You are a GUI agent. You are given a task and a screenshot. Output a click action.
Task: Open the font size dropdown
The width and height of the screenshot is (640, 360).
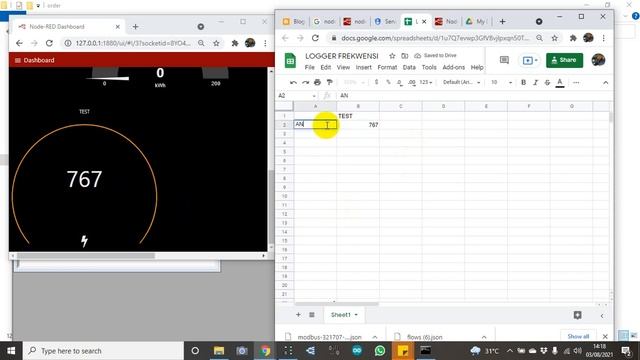pos(501,82)
